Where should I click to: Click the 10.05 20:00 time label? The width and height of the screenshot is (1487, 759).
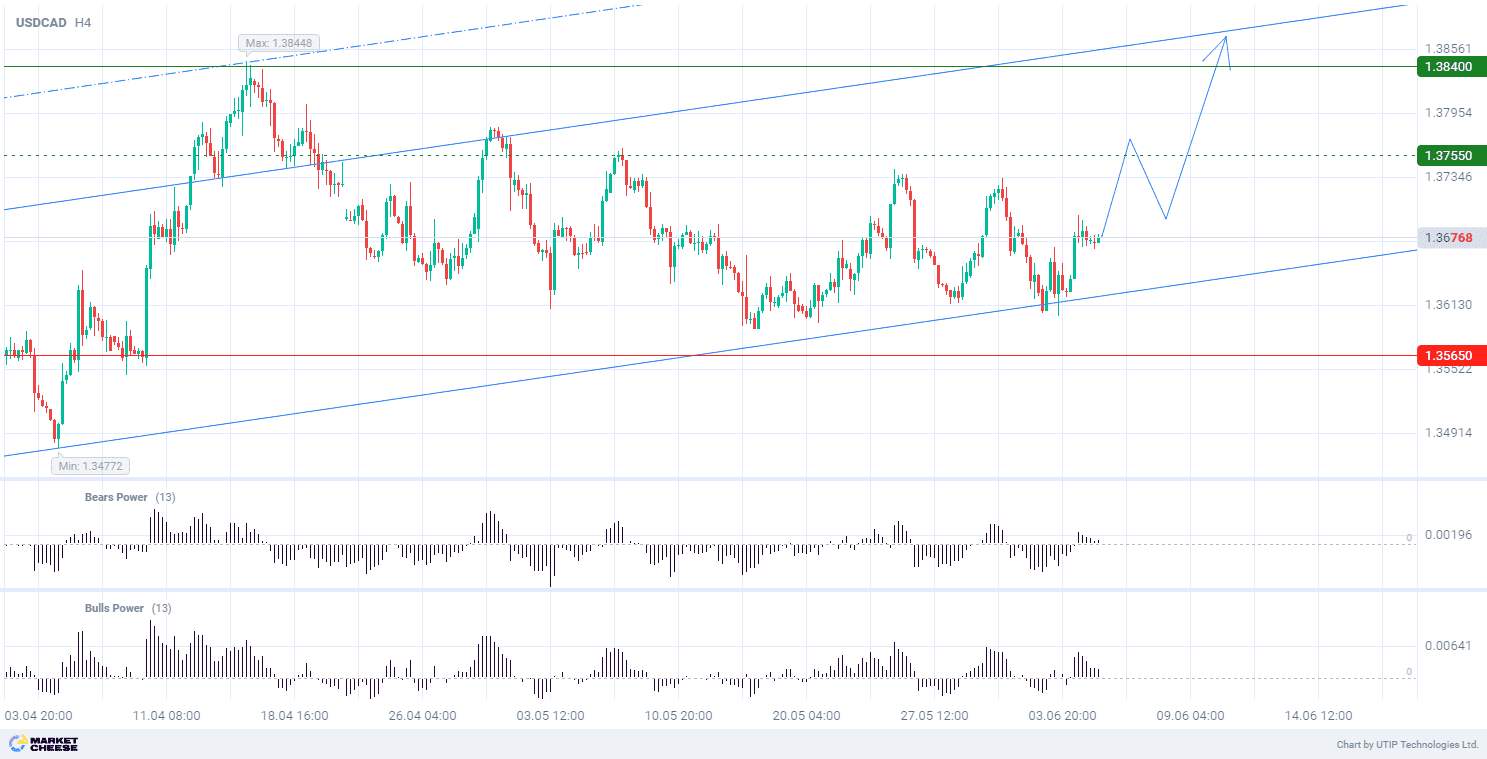click(x=678, y=716)
